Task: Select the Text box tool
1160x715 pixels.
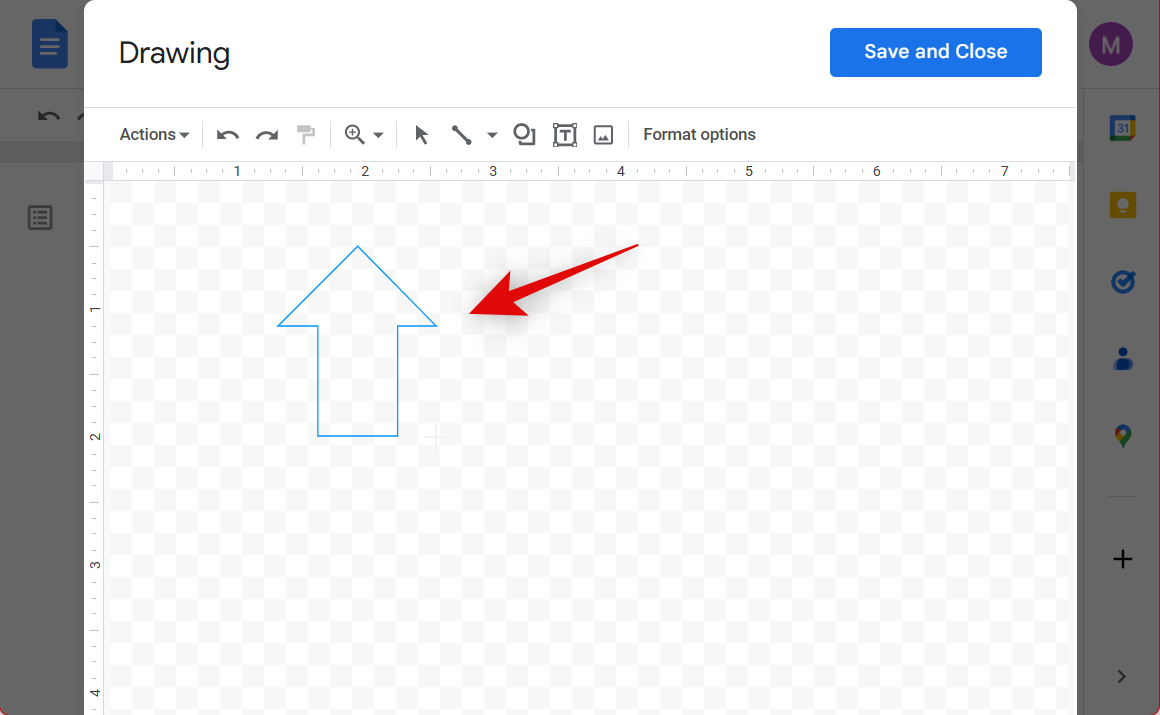Action: point(564,135)
